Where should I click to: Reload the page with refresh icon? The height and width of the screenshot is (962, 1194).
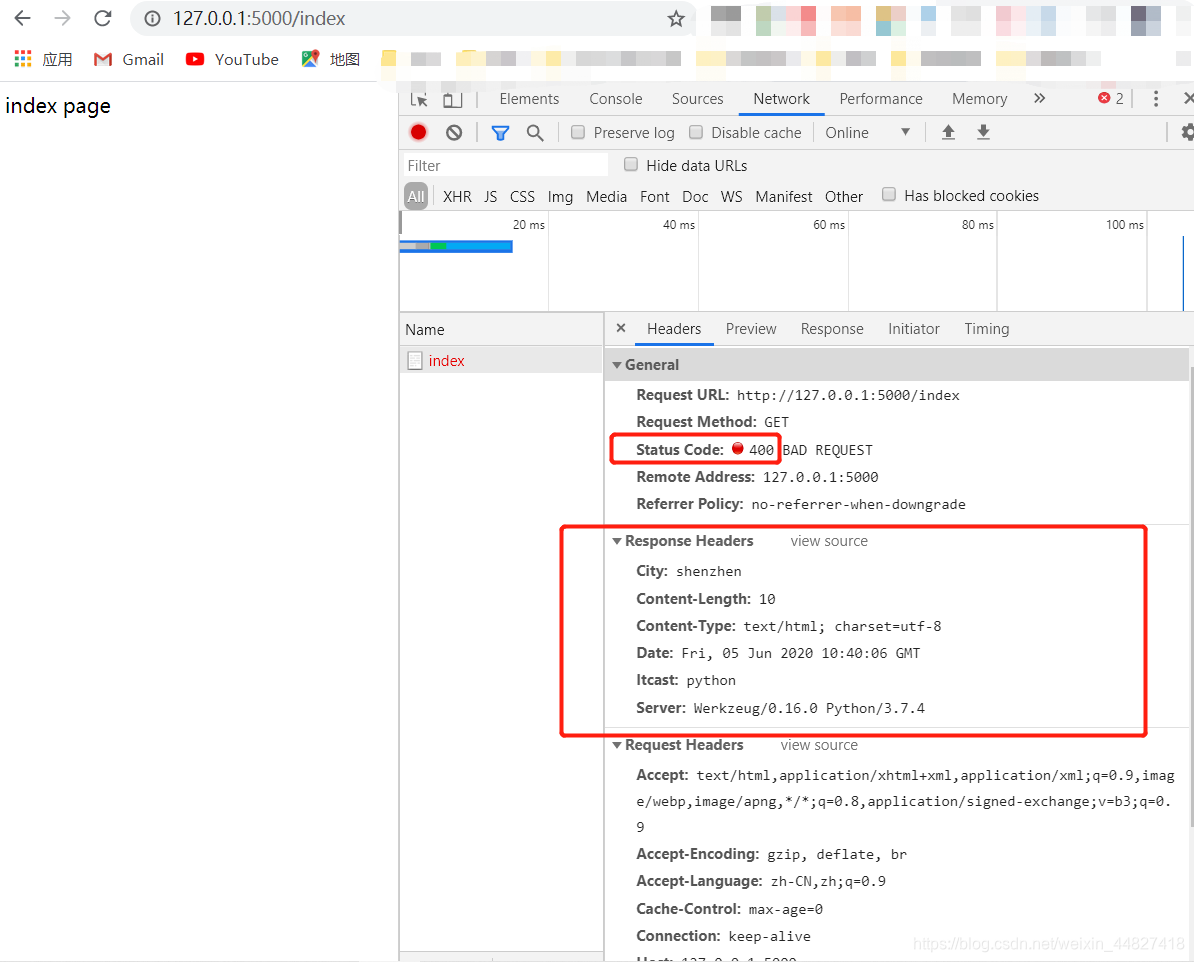coord(103,18)
